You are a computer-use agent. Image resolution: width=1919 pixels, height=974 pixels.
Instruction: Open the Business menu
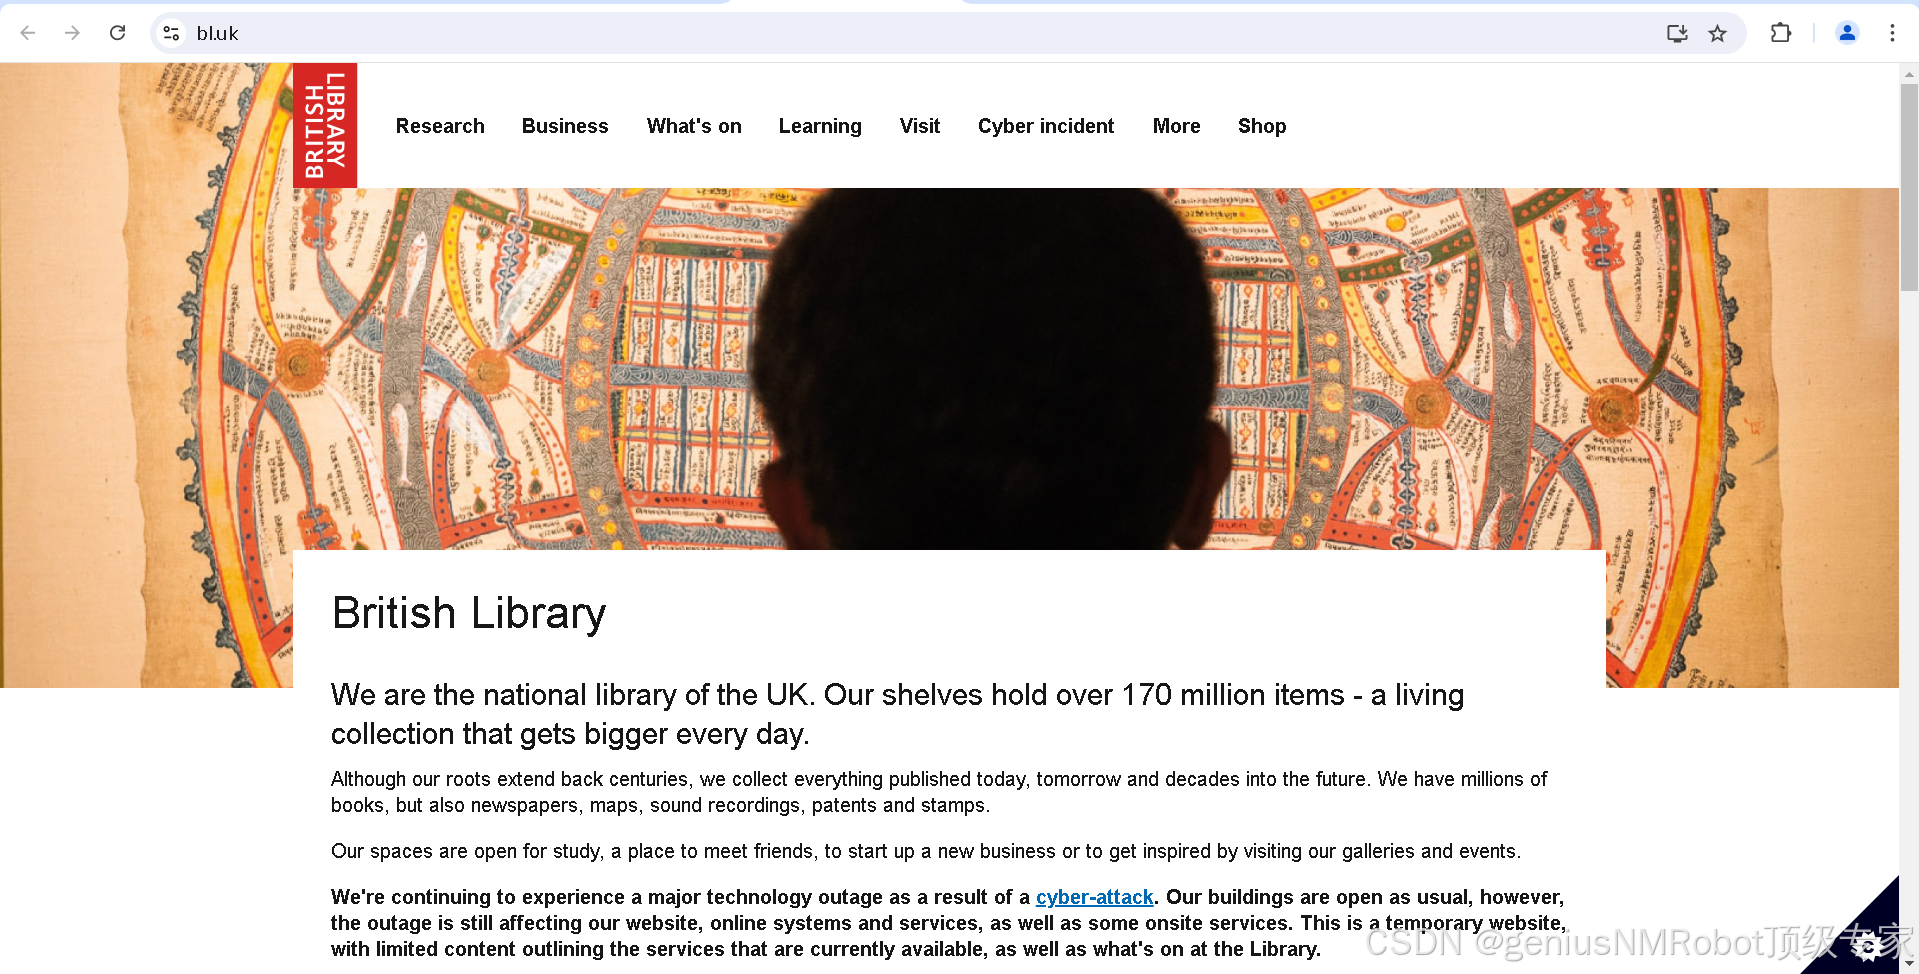coord(565,126)
